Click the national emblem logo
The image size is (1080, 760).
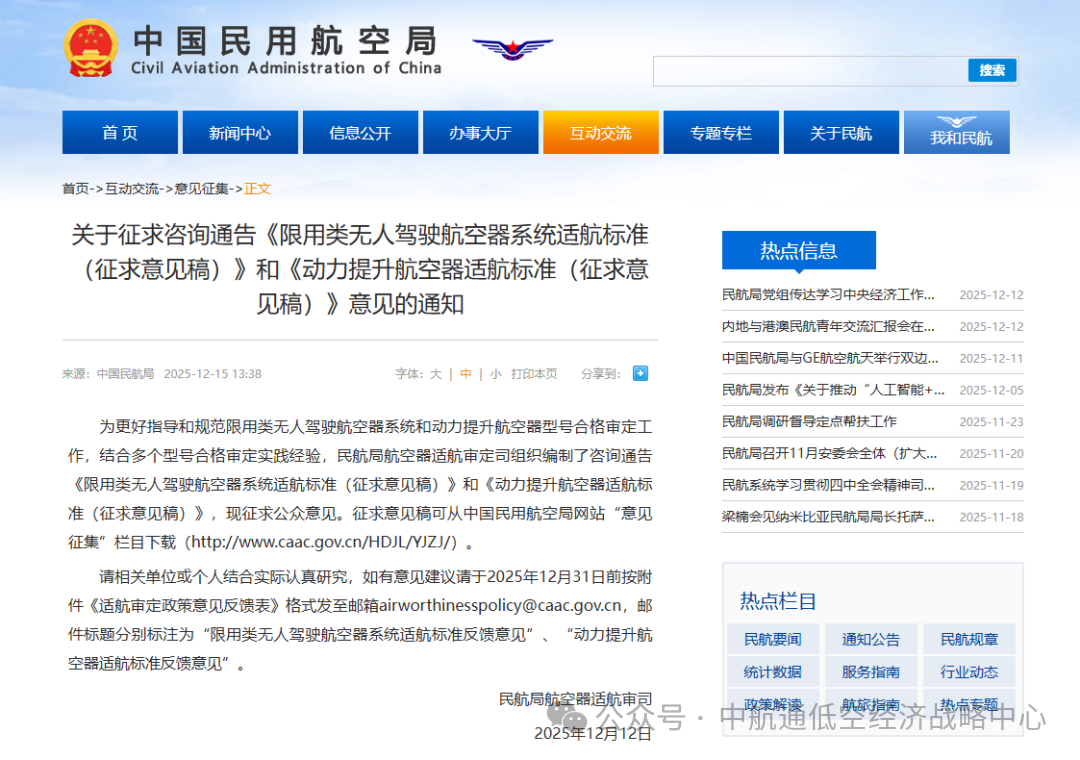tap(91, 48)
